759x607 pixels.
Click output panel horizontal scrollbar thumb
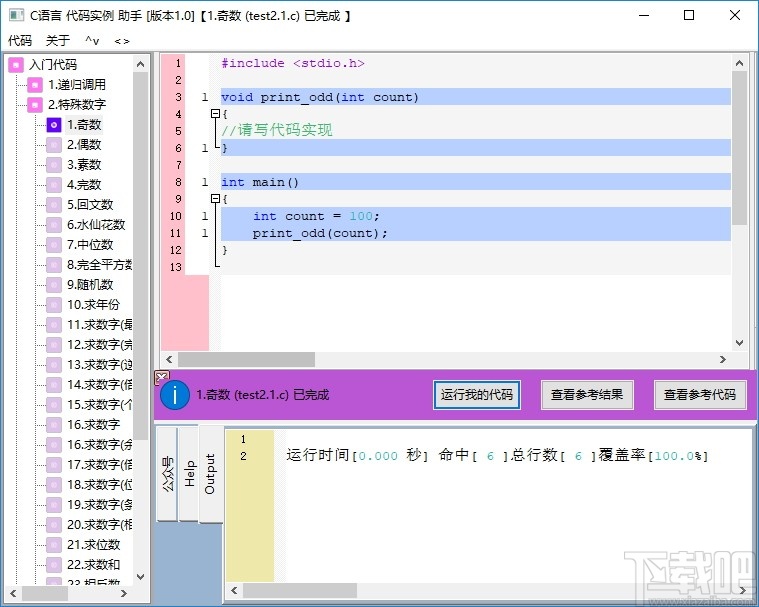coord(300,590)
